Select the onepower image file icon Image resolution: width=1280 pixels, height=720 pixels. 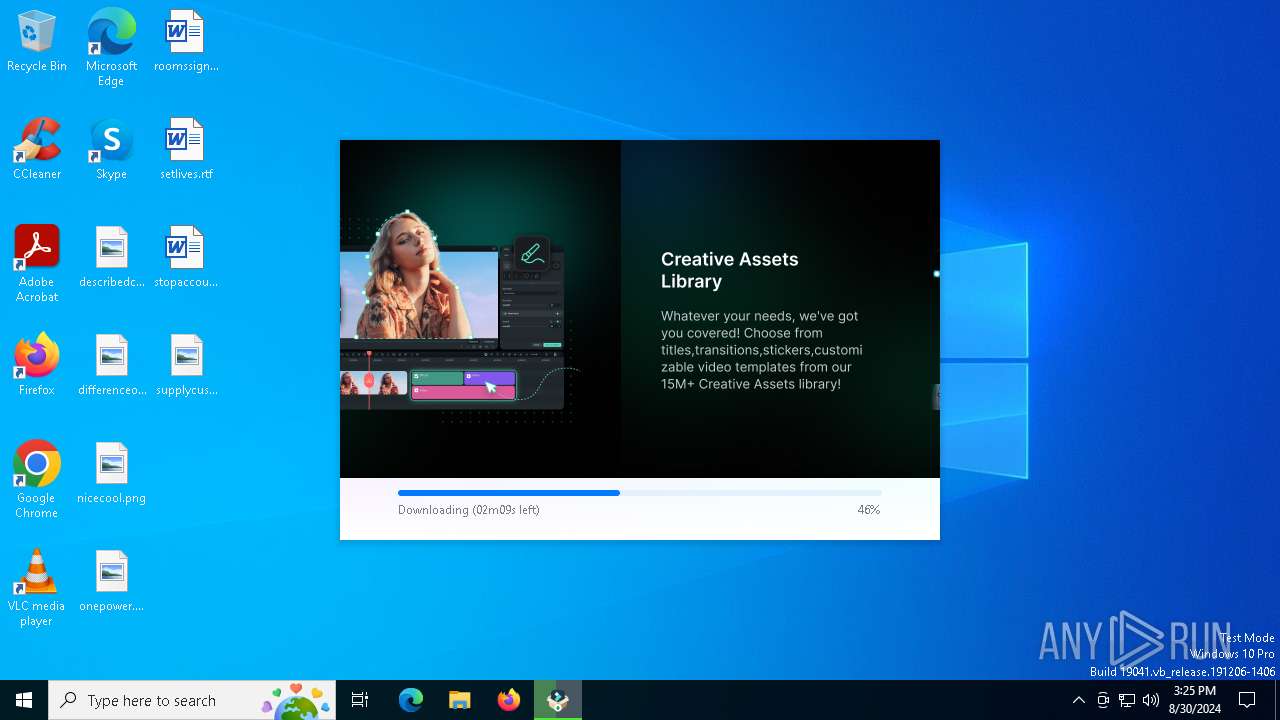click(x=111, y=582)
